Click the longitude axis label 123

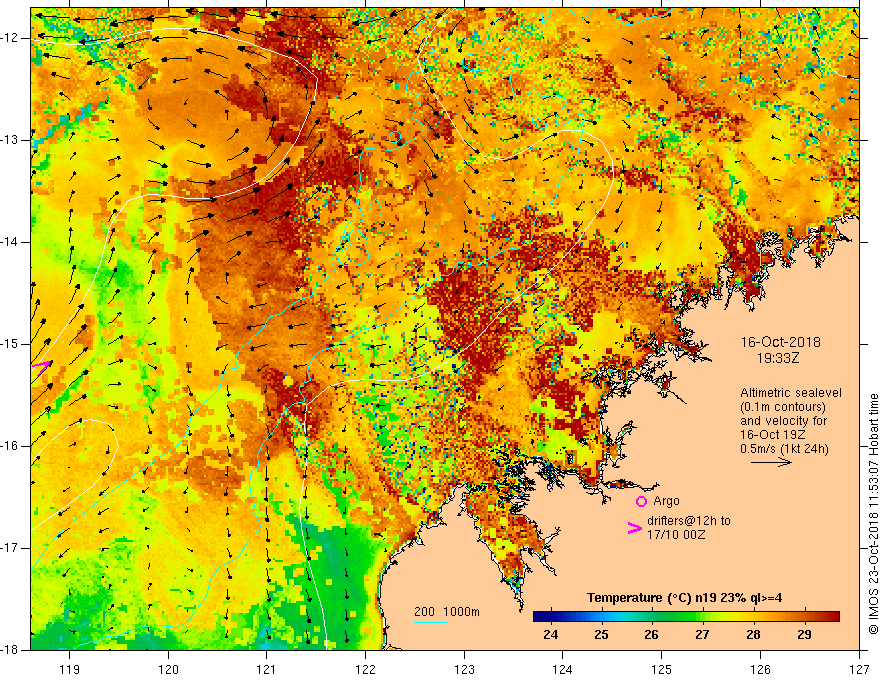click(x=464, y=669)
